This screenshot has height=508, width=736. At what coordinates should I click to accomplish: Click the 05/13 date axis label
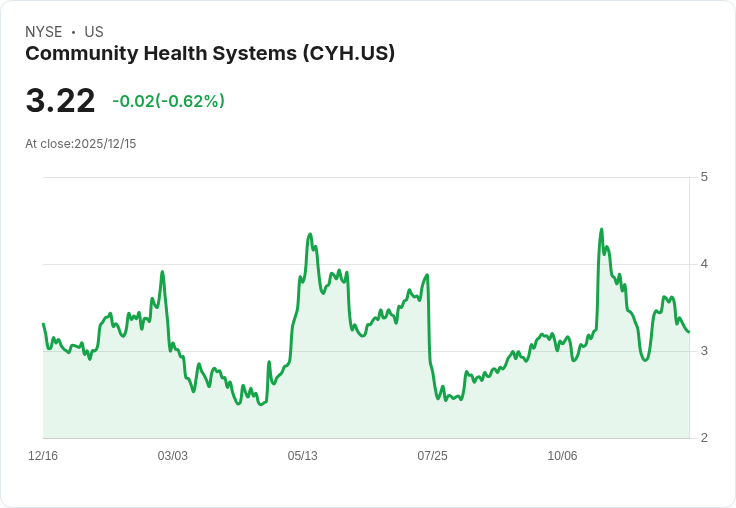click(303, 456)
